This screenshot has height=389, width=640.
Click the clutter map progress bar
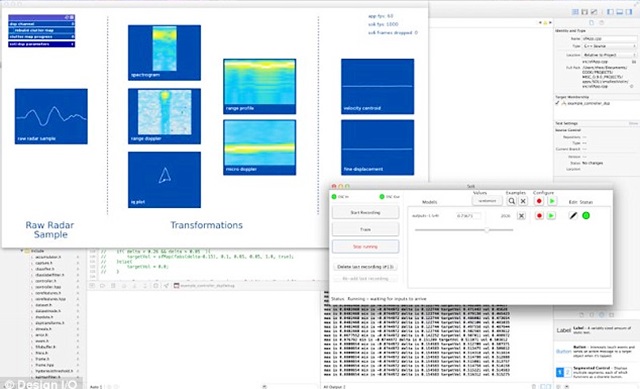42,37
